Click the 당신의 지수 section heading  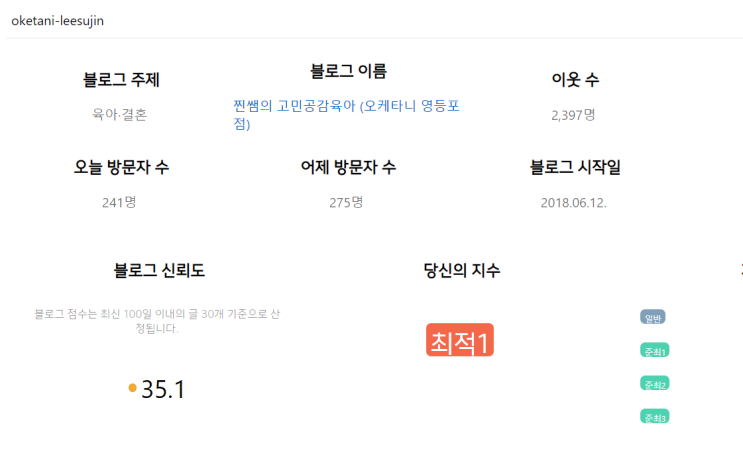461,270
